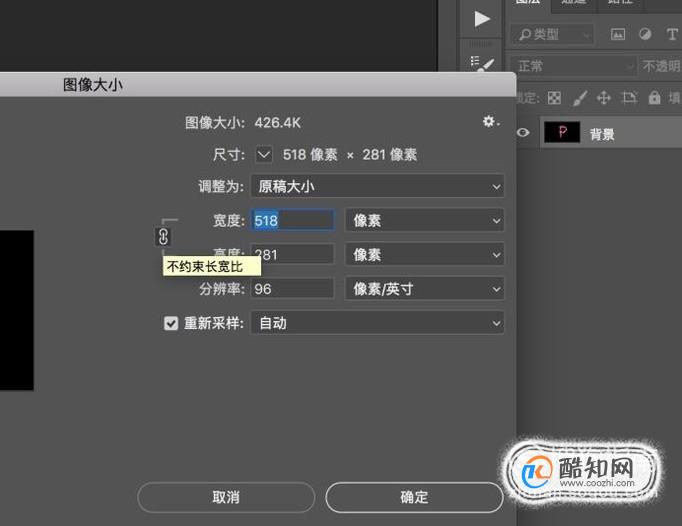Select the 背景 layer name
Viewport: 682px width, 526px height.
[602, 134]
